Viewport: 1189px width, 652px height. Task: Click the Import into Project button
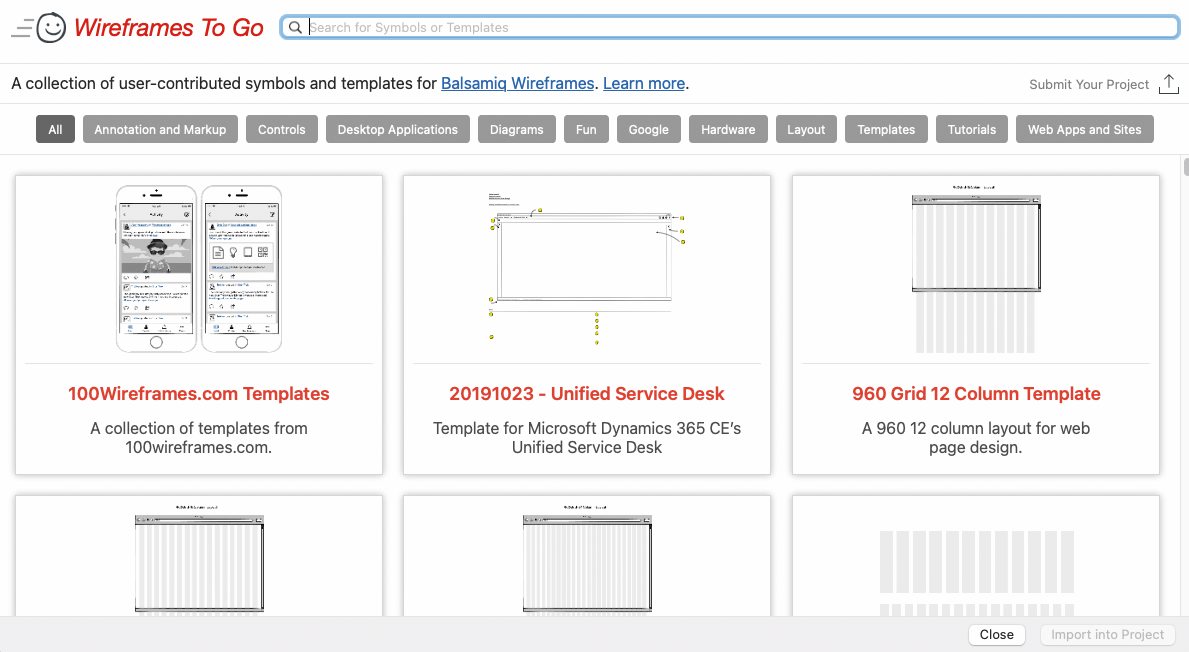[1107, 635]
